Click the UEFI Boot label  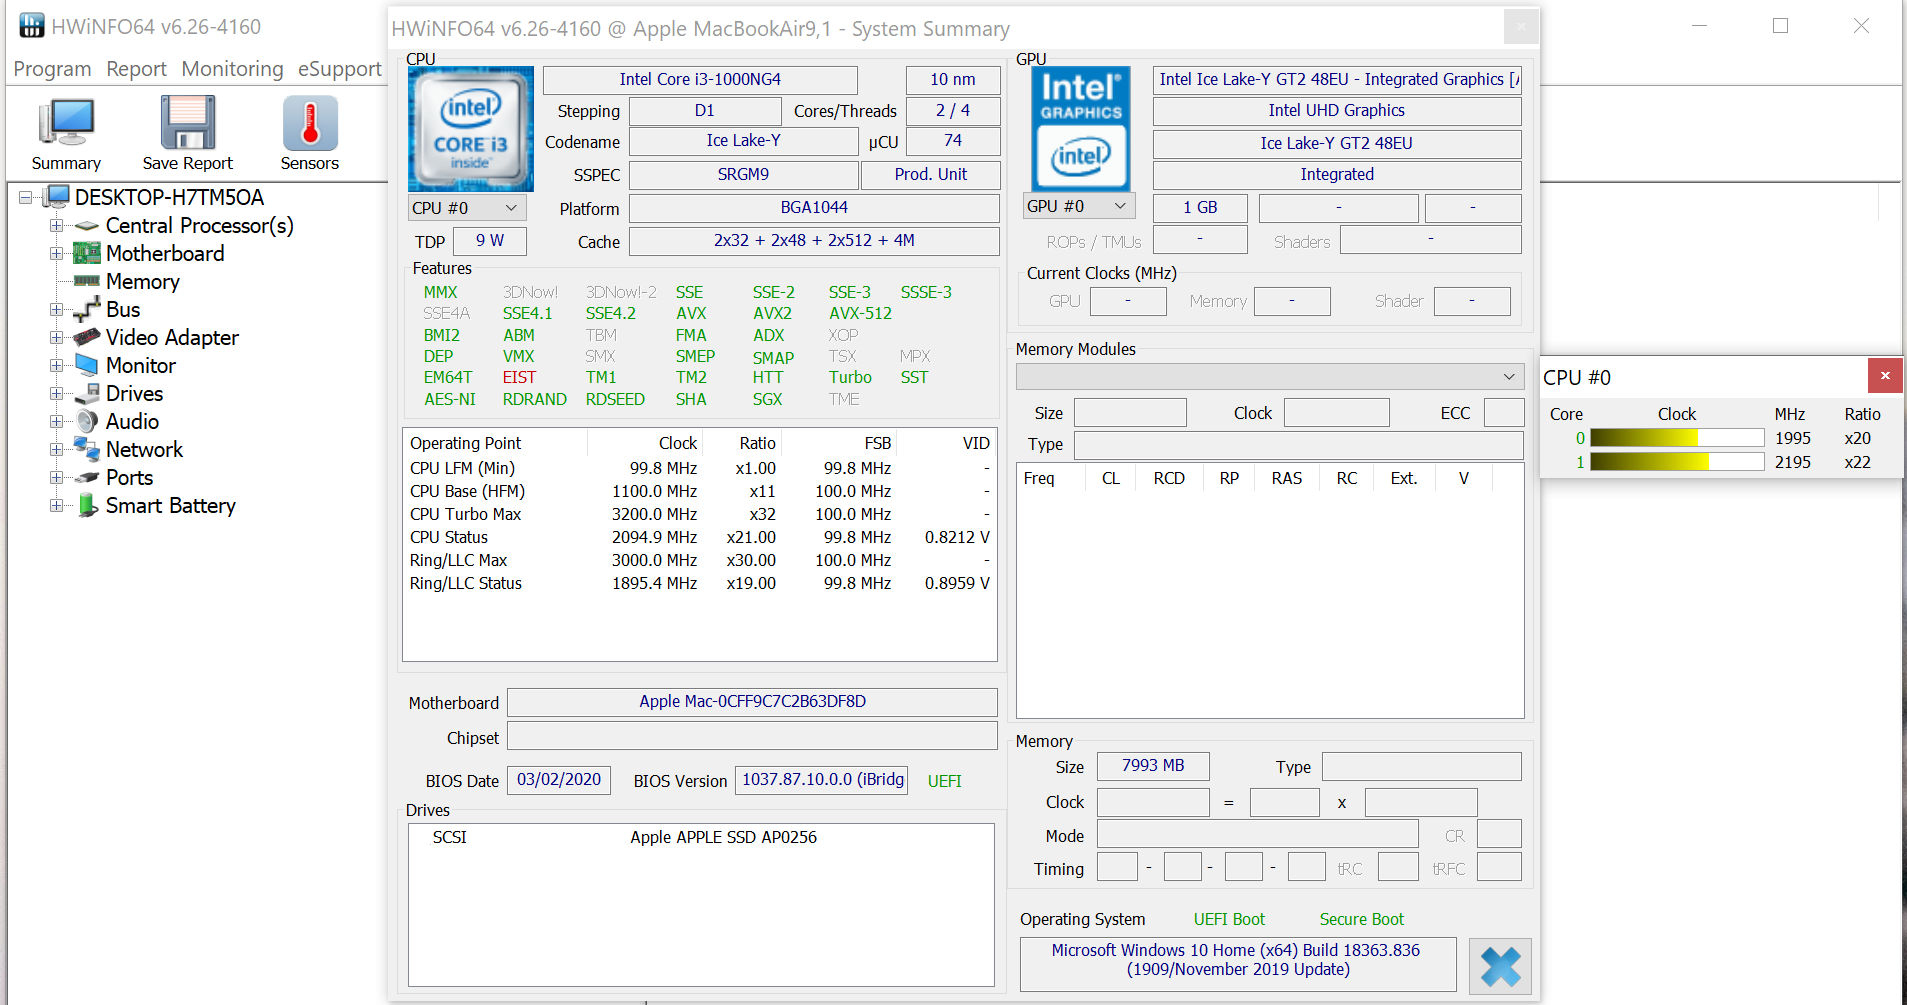(x=1229, y=919)
